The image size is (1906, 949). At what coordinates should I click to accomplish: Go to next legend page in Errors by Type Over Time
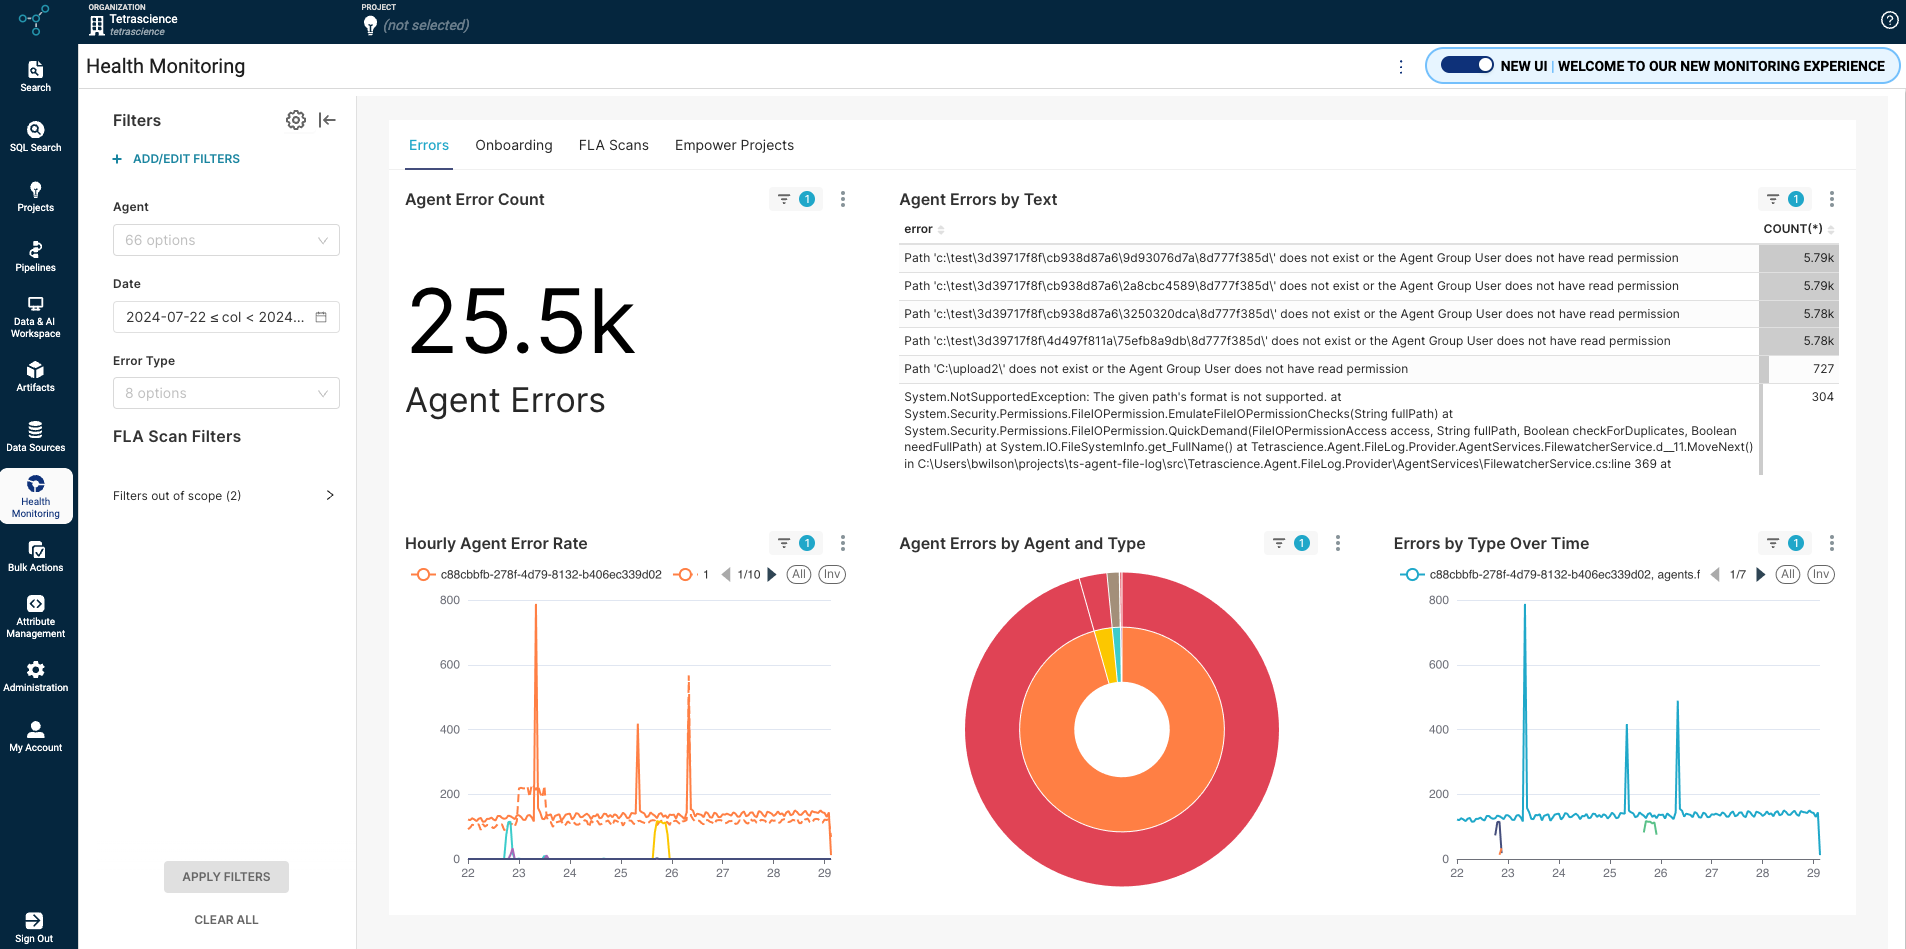pos(1760,574)
